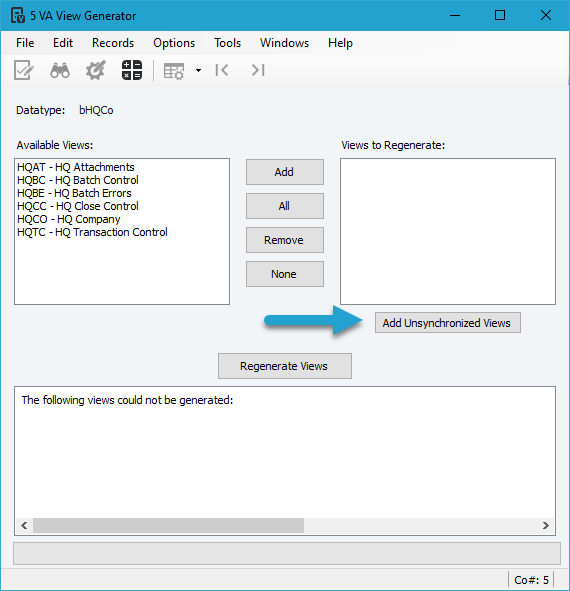Viewport: 570px width, 591px height.
Task: Click the Remove button
Action: (x=285, y=240)
